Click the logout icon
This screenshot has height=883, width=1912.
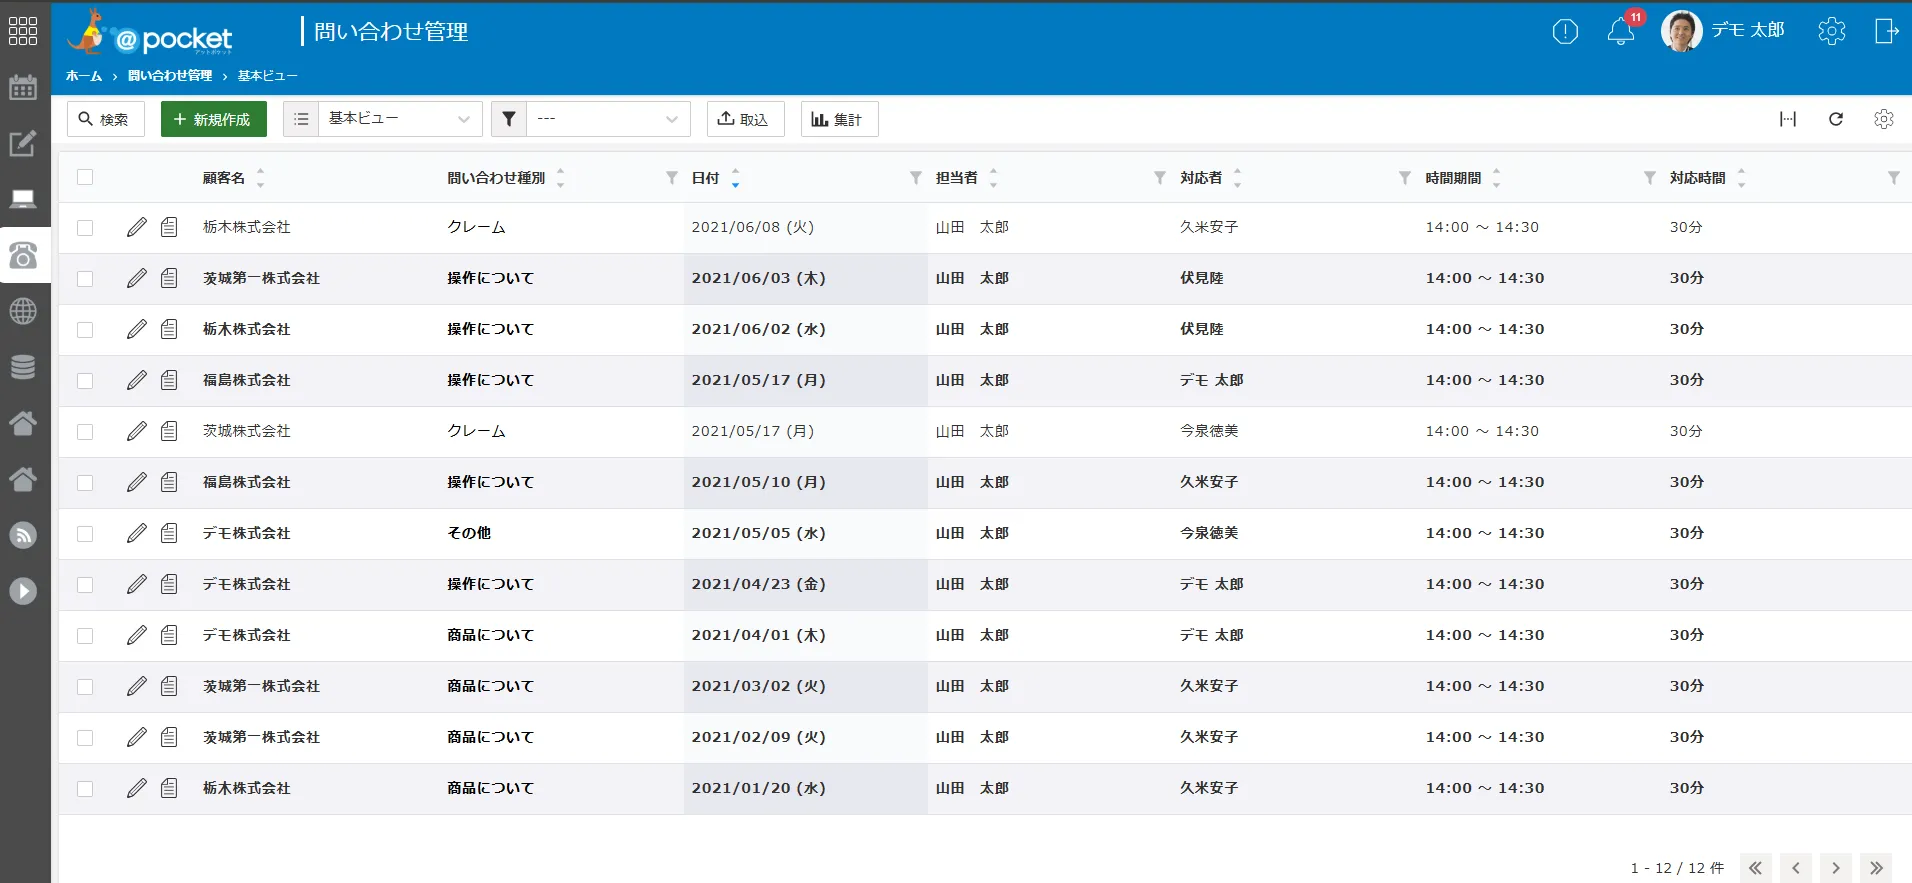1886,31
